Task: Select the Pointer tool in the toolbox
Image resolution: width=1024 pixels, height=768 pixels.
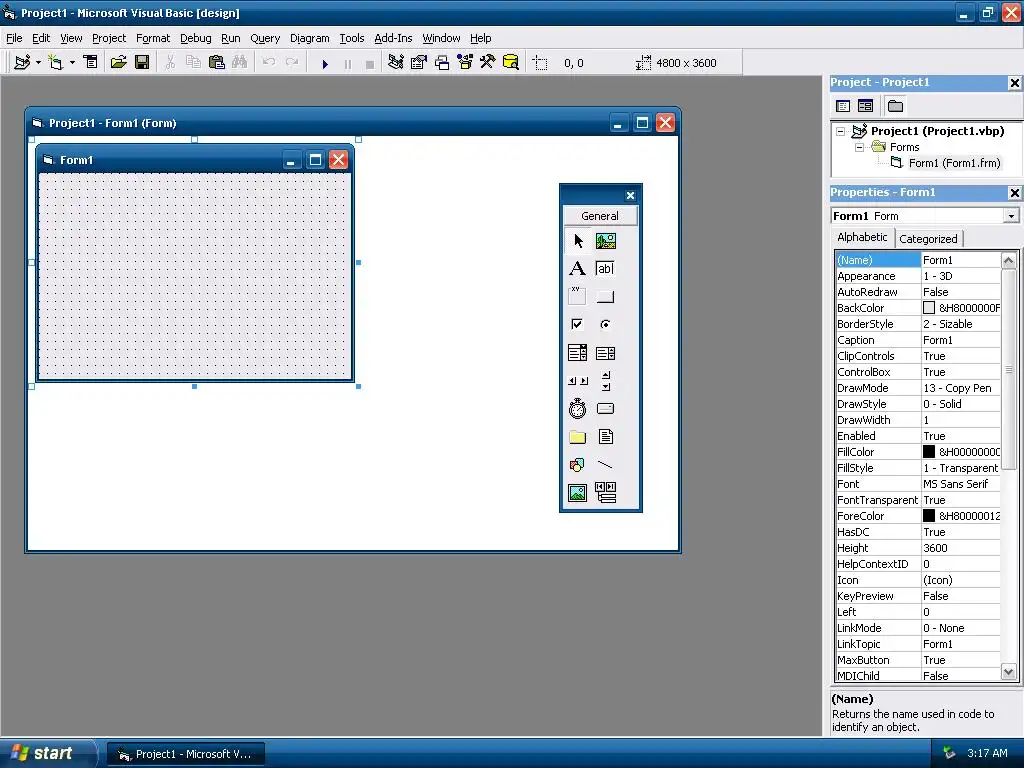Action: pos(577,241)
